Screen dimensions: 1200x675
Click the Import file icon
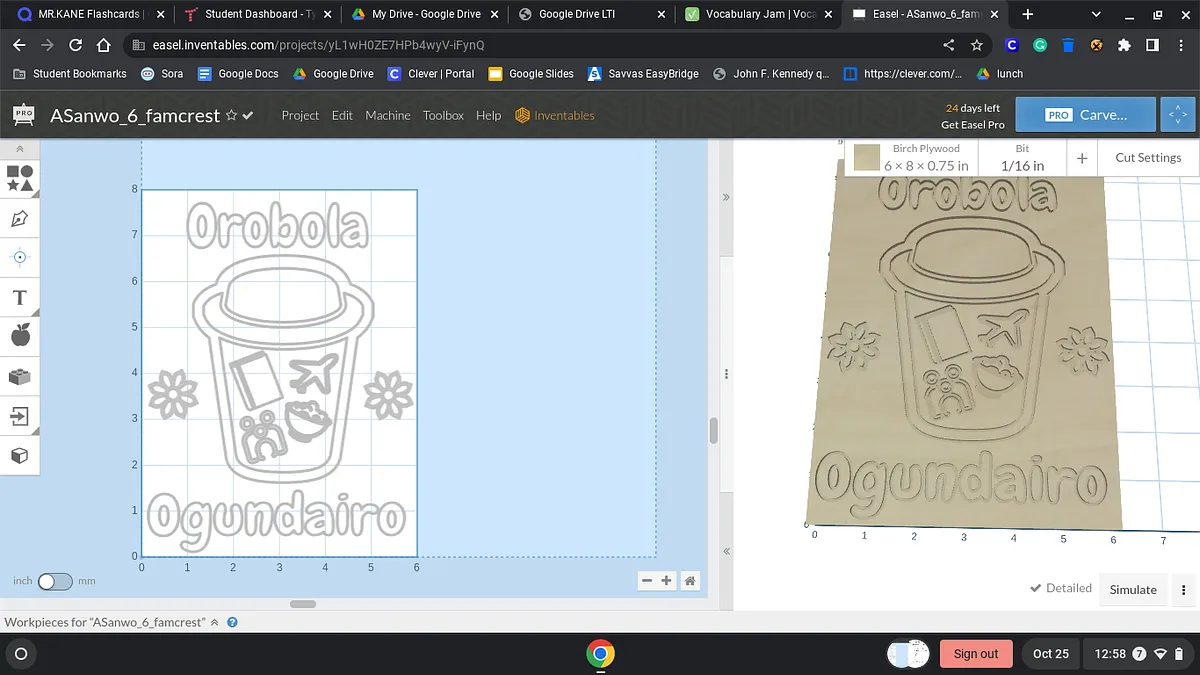click(x=20, y=415)
